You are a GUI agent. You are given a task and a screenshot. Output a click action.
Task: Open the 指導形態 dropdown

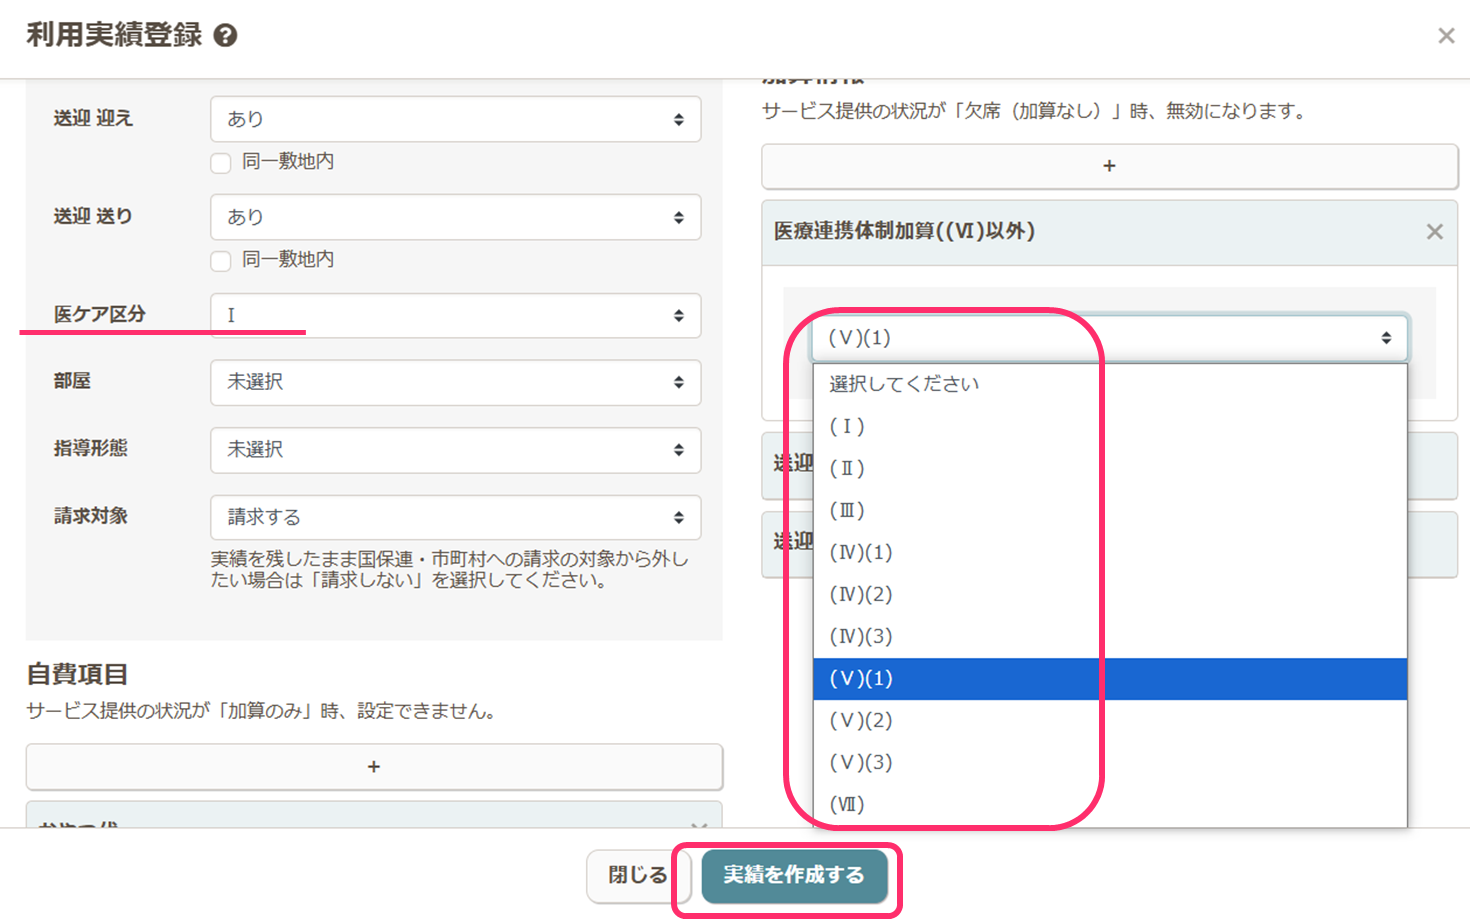(455, 450)
